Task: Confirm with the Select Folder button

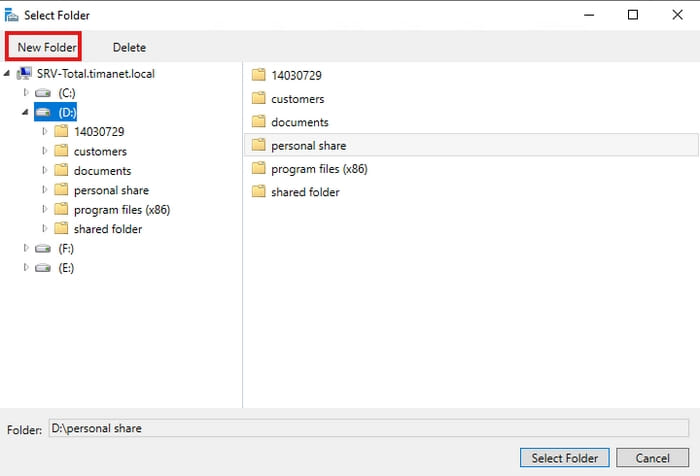Action: [564, 458]
